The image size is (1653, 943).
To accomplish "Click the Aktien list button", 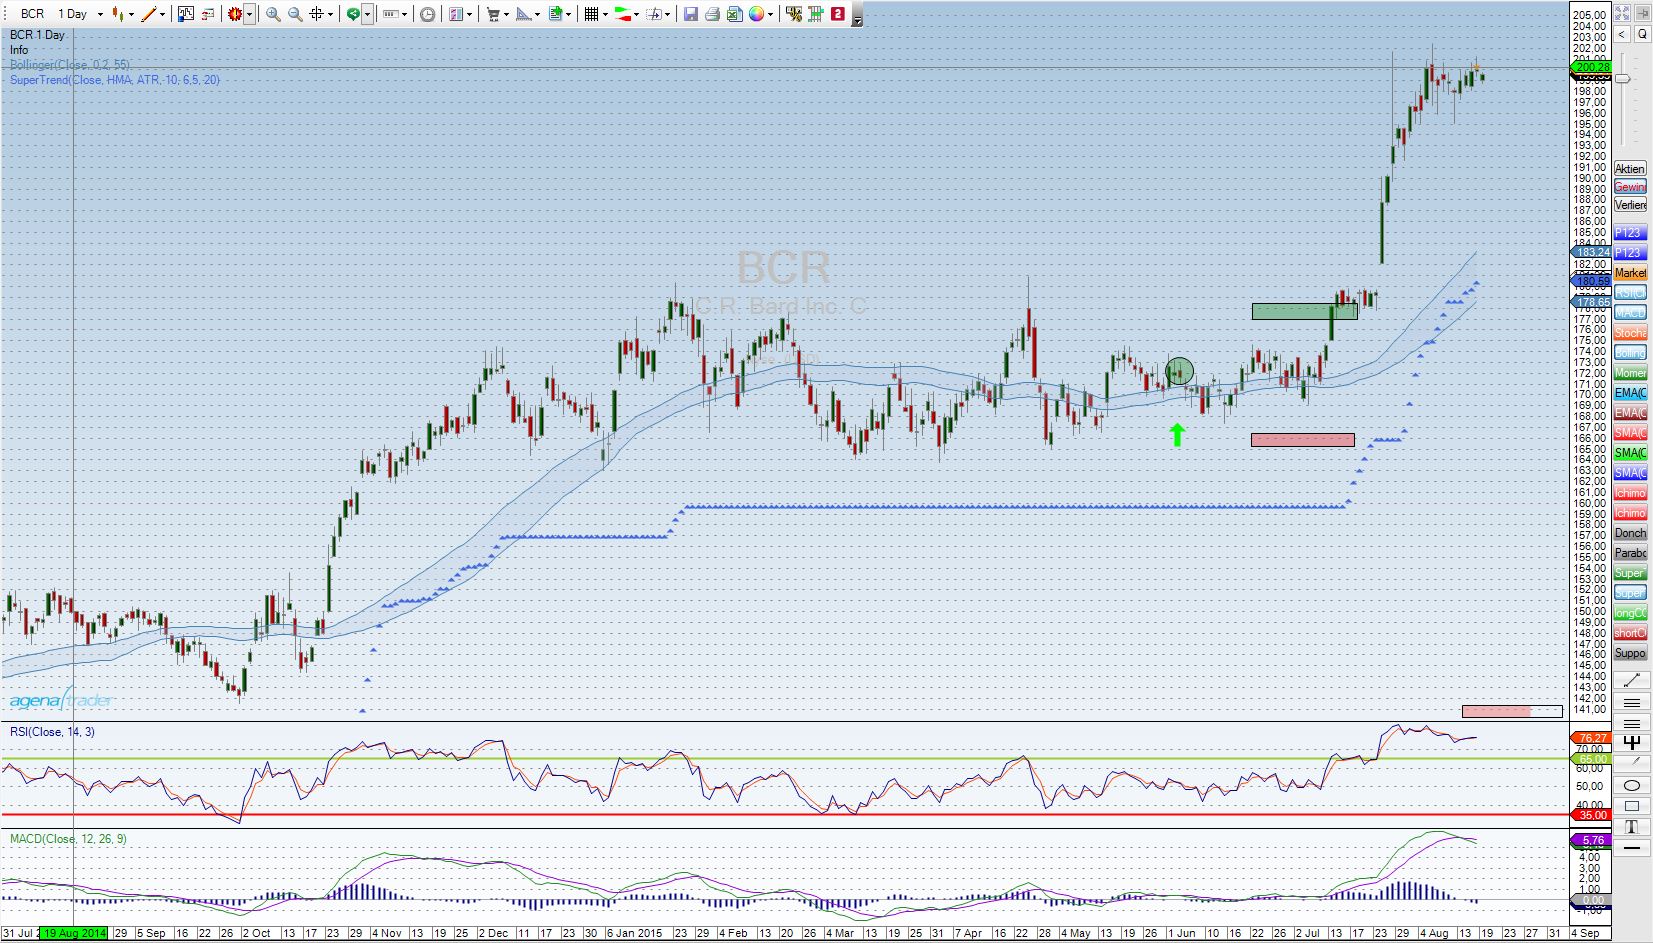I will click(x=1630, y=169).
